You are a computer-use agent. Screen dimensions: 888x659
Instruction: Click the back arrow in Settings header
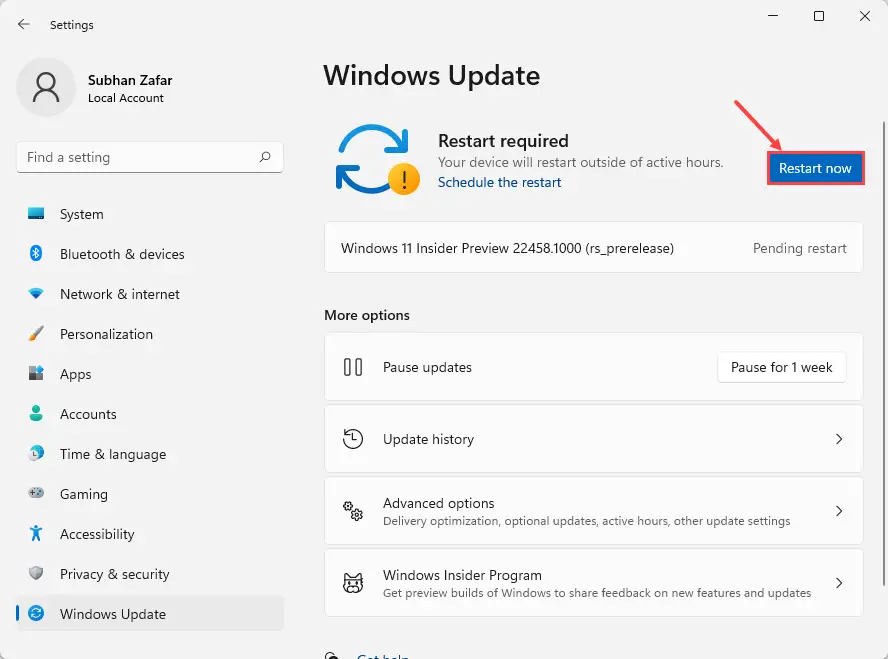[23, 24]
